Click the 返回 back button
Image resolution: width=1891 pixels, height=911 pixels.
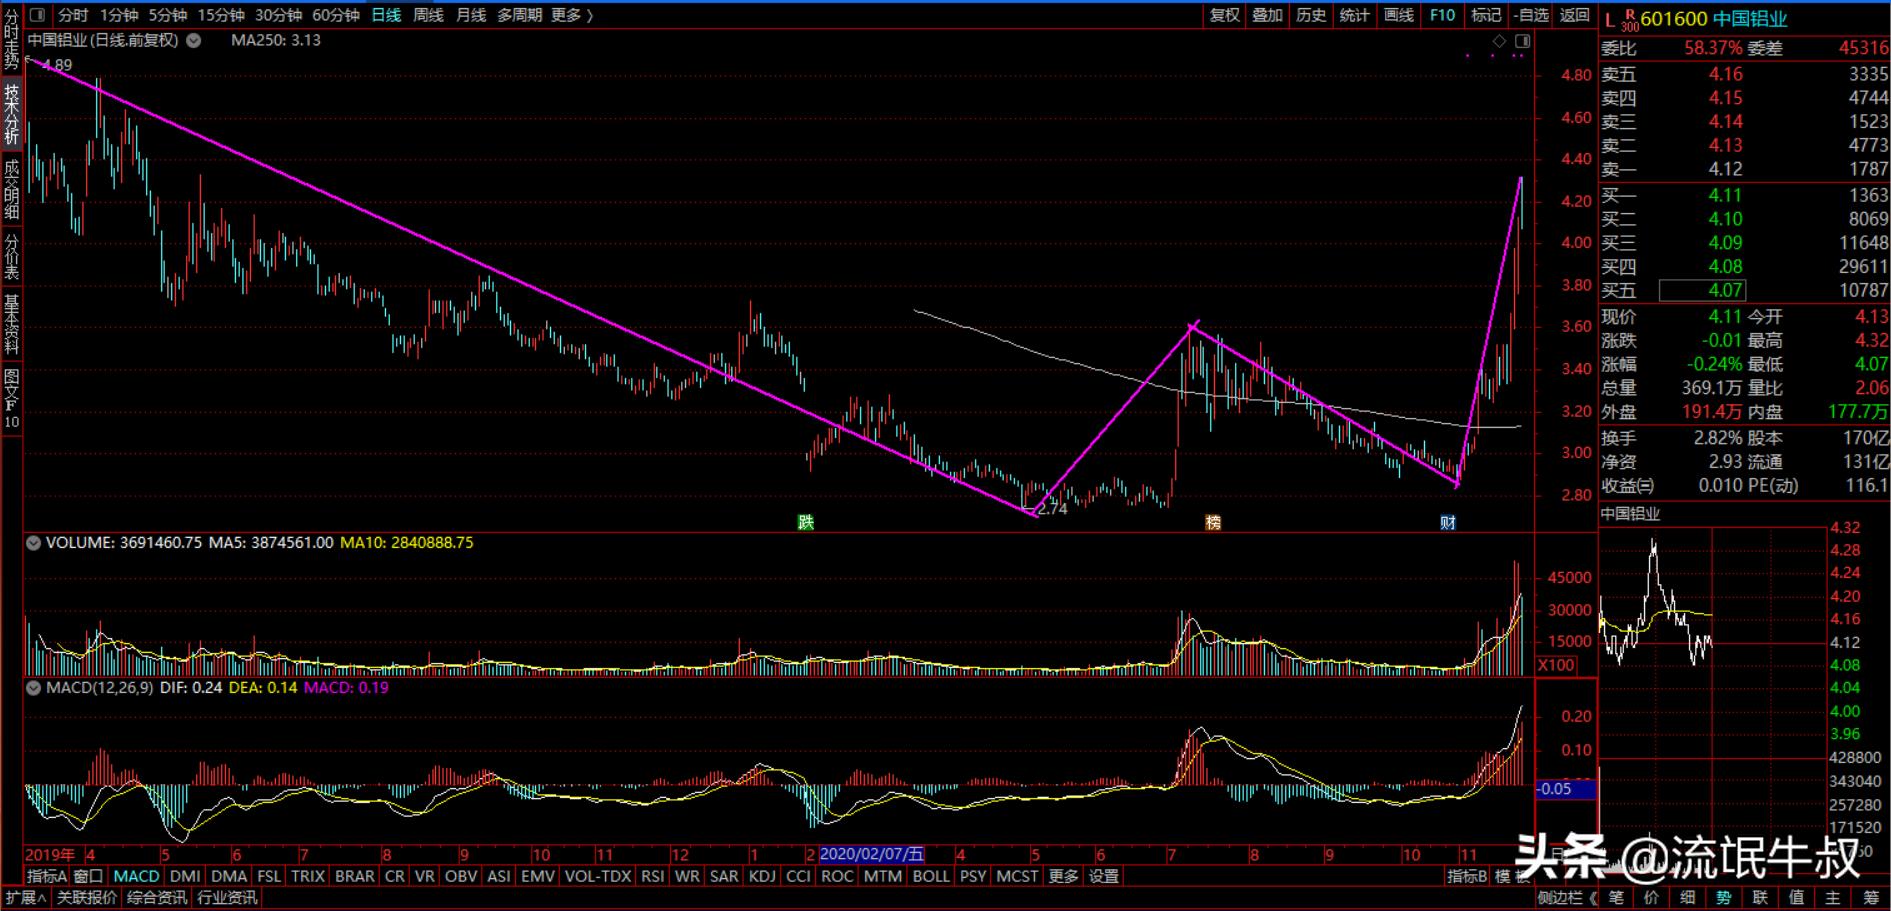point(1575,15)
